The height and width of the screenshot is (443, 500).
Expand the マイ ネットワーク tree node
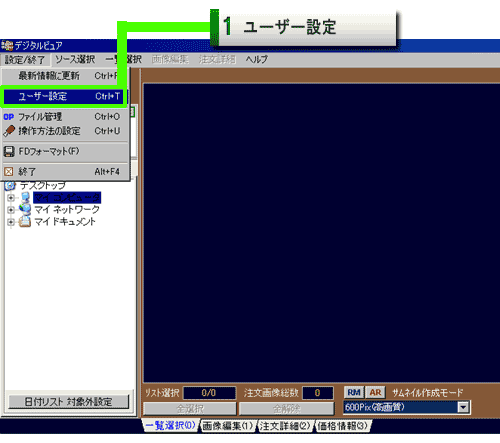(x=11, y=210)
